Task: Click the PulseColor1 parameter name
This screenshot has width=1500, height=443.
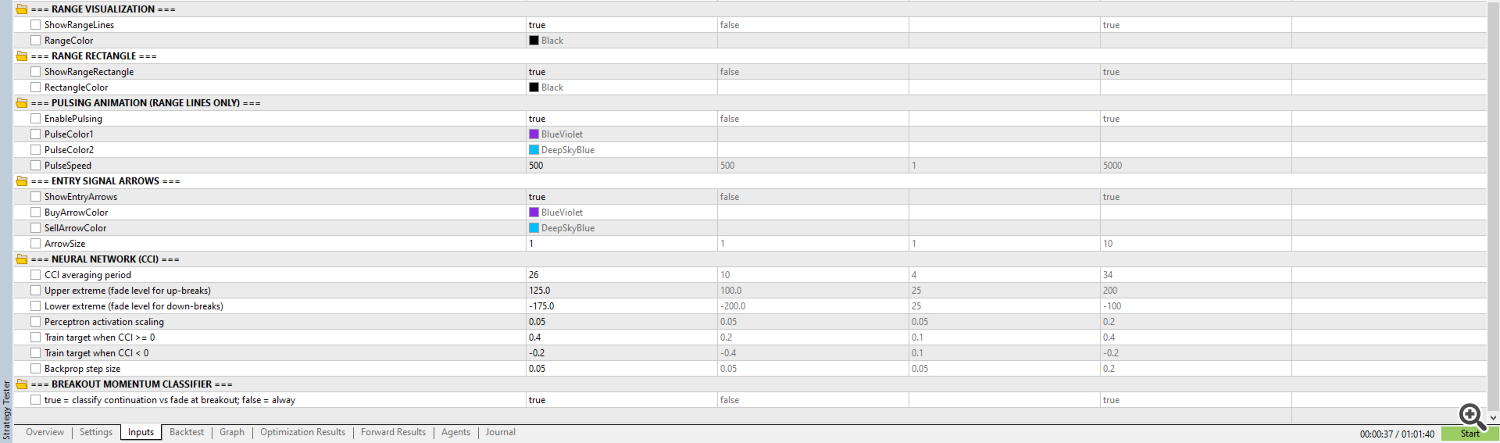Action: click(69, 134)
